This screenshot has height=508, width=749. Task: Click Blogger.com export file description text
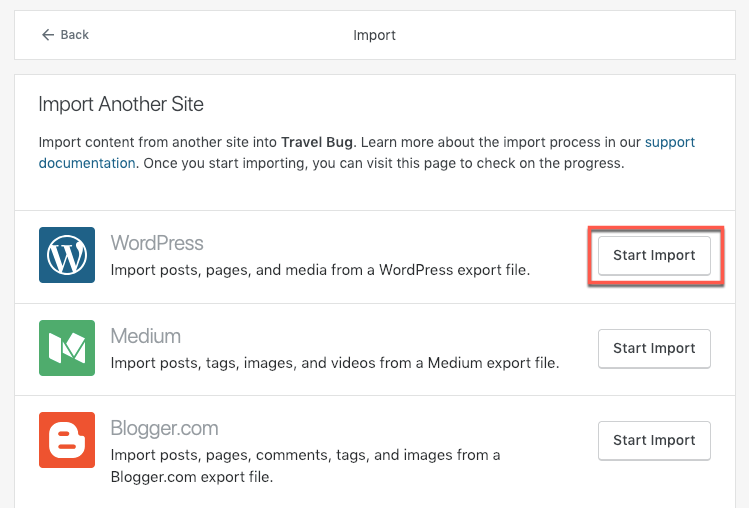pyautogui.click(x=305, y=466)
